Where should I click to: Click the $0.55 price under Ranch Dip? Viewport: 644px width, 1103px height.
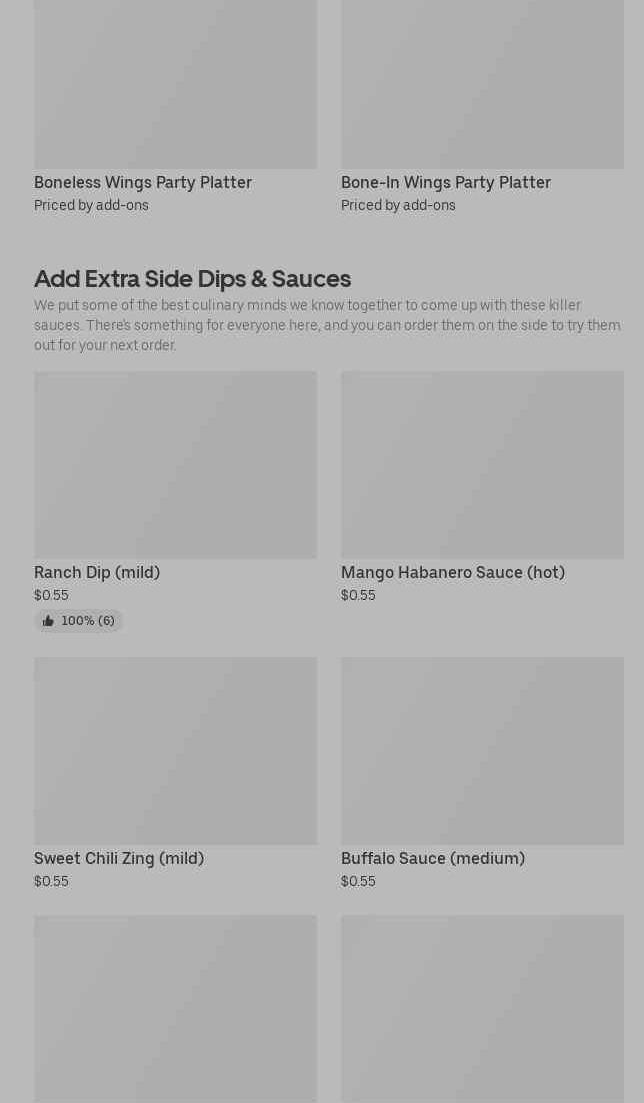pos(51,595)
